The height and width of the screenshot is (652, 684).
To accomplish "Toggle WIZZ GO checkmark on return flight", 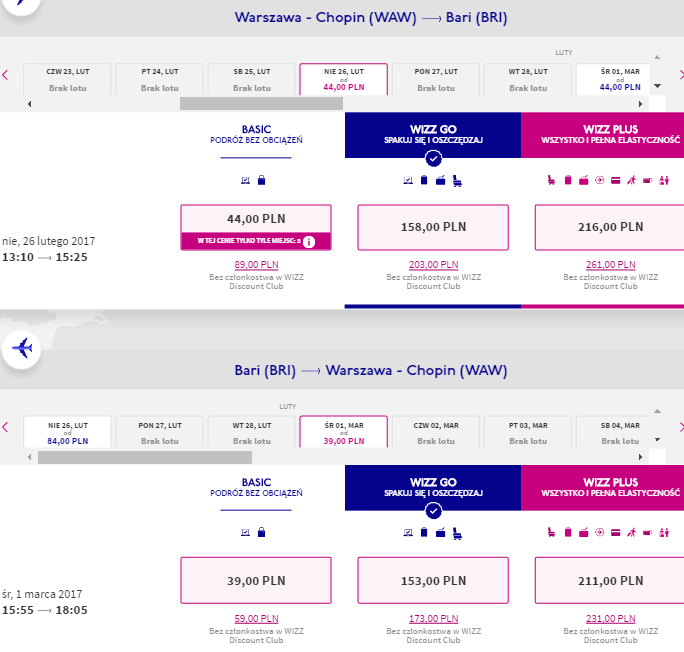I will 433,511.
